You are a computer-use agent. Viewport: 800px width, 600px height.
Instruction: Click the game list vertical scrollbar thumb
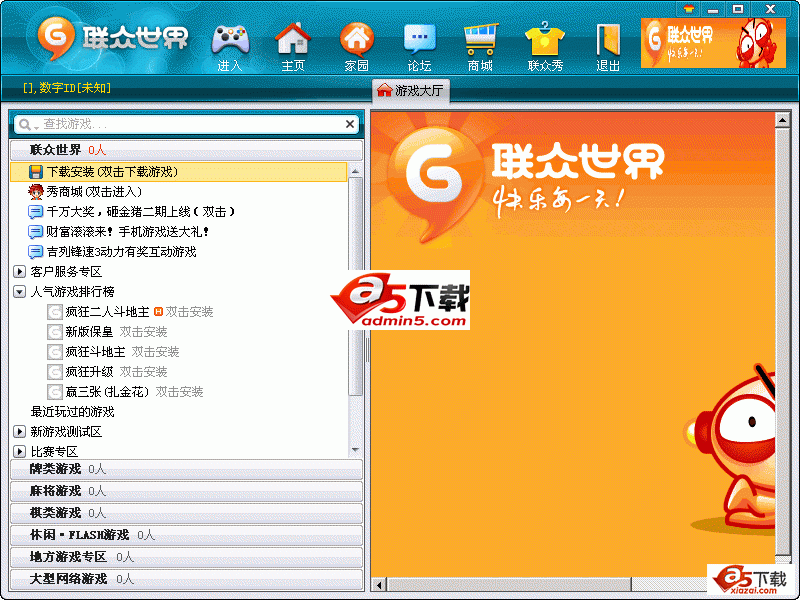tap(355, 286)
